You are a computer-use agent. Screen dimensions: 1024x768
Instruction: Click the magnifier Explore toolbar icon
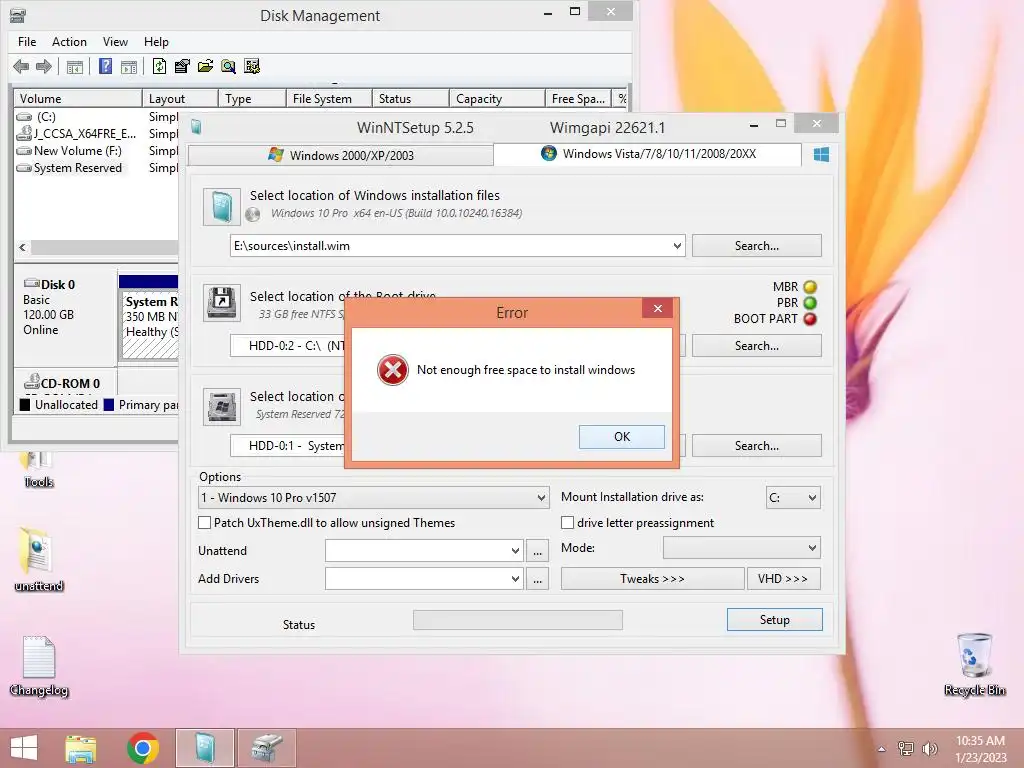tap(228, 66)
